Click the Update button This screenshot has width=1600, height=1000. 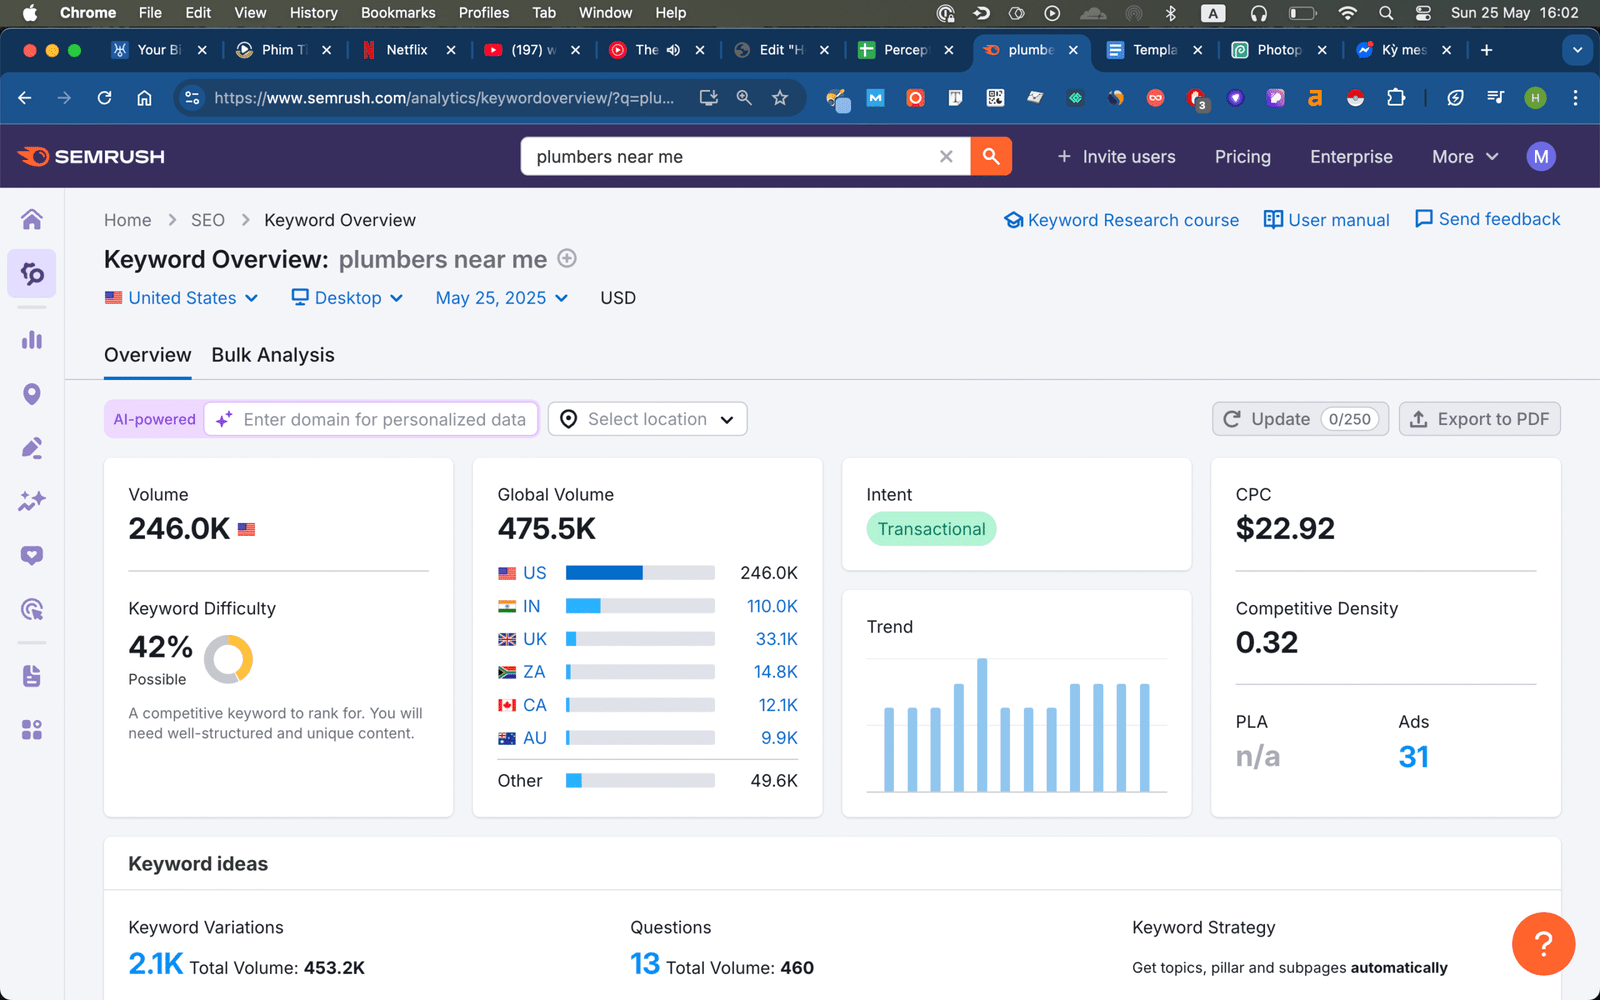[1301, 419]
